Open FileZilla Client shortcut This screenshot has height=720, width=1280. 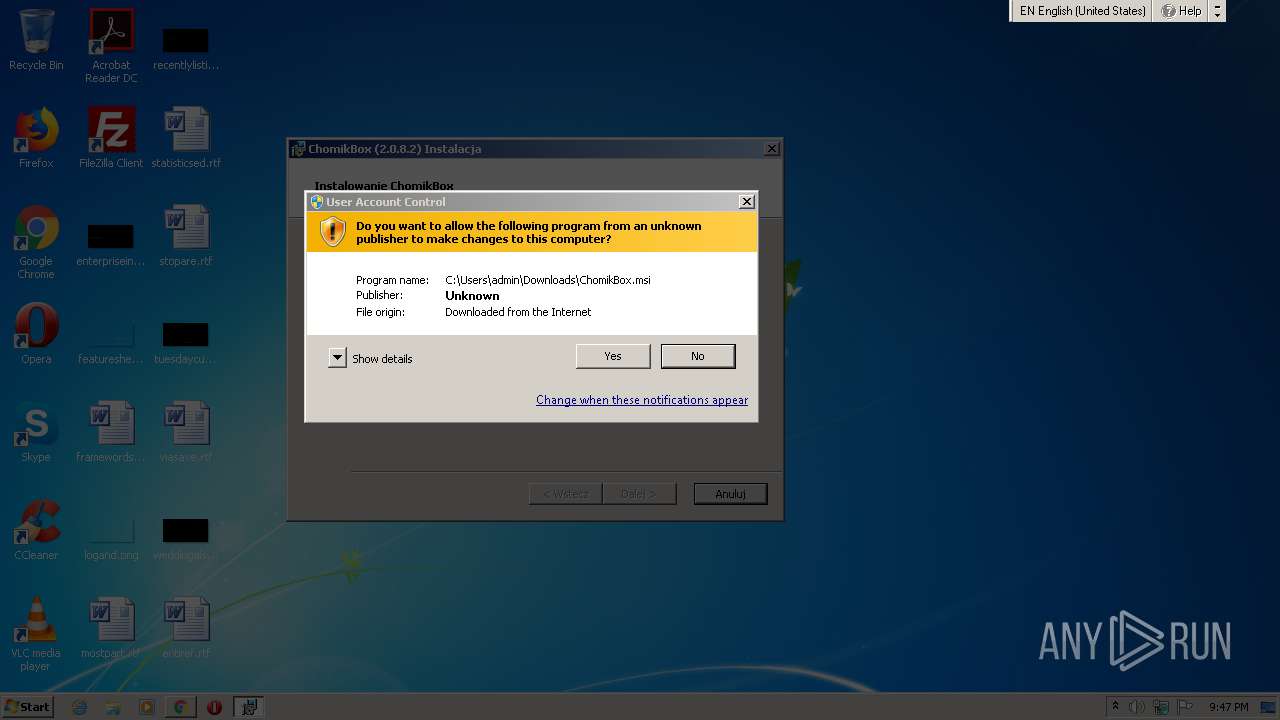[x=111, y=138]
